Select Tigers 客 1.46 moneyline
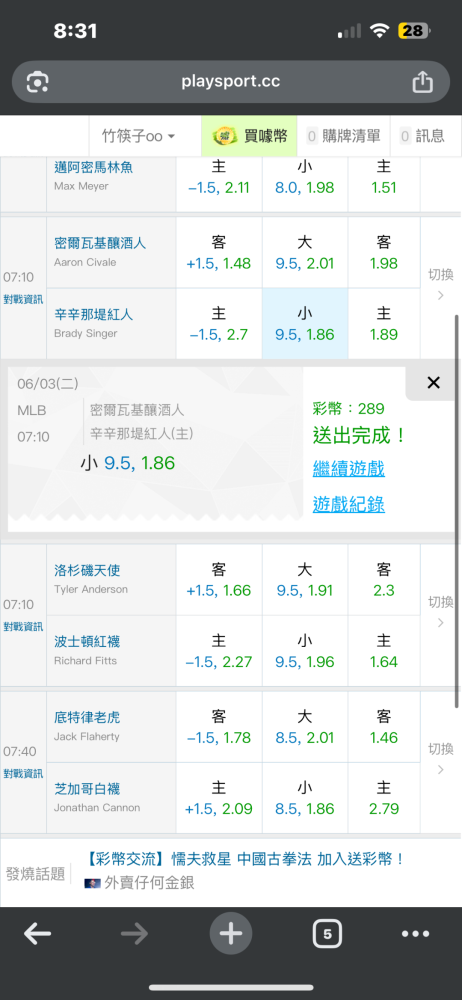Viewport: 462px width, 1000px height. click(x=384, y=727)
